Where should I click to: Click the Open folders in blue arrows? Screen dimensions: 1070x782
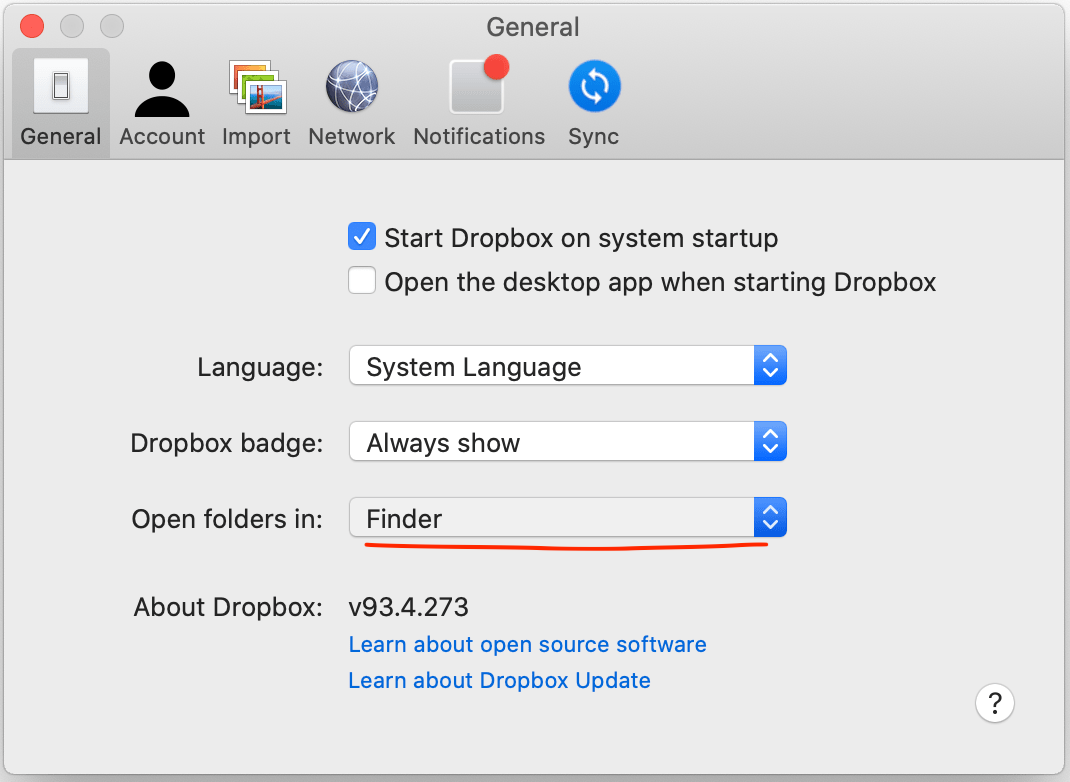[x=770, y=517]
